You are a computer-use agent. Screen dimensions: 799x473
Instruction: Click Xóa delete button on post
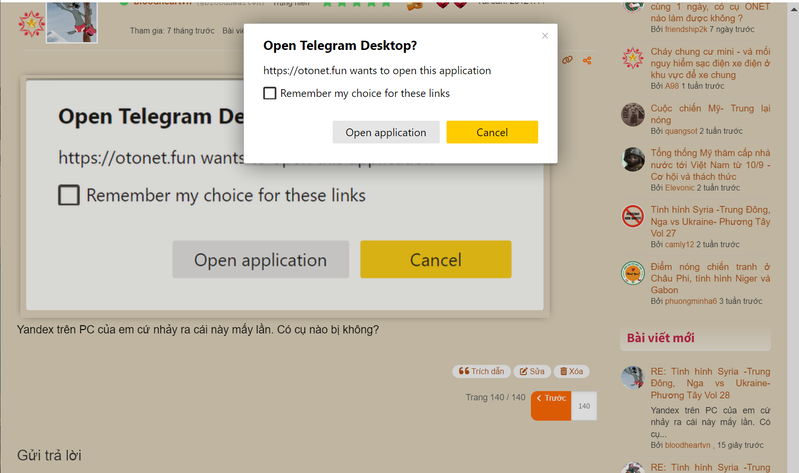coord(571,371)
